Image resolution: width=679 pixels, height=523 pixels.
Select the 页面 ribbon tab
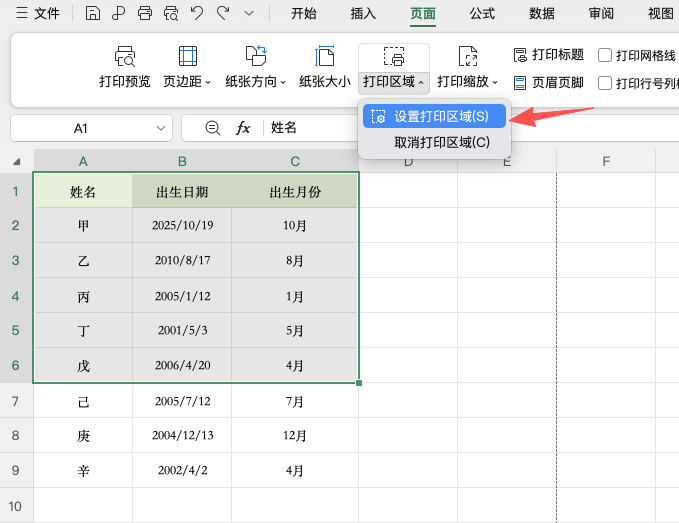tap(423, 13)
